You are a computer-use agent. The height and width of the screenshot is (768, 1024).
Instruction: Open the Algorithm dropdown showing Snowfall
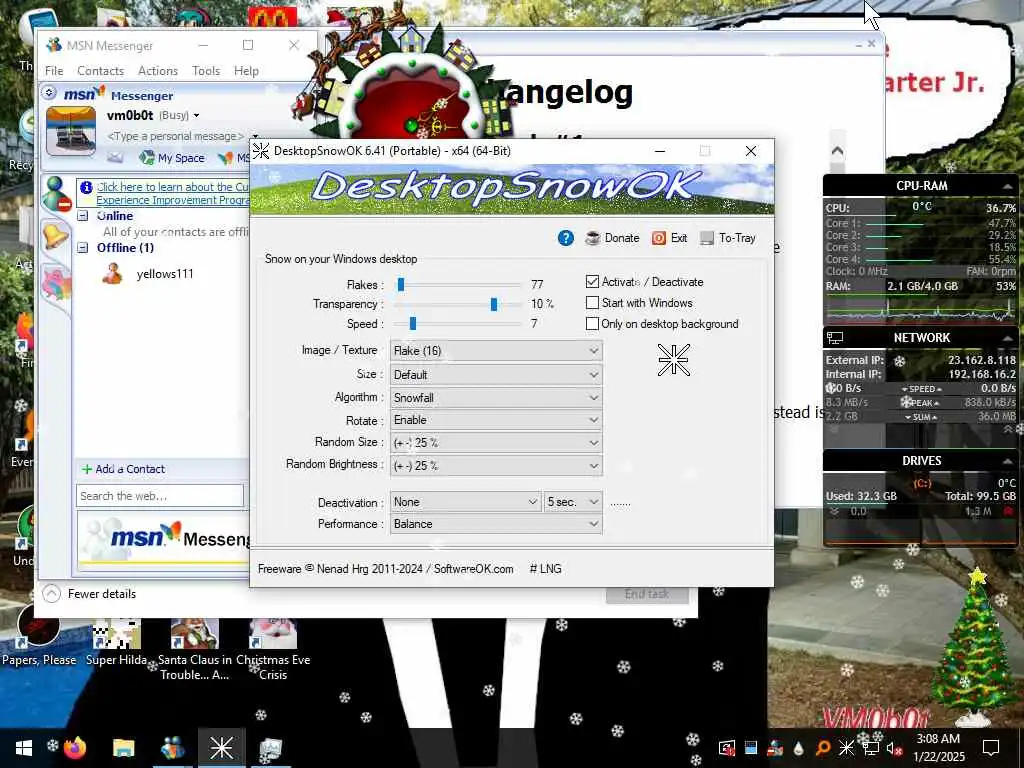tap(496, 398)
